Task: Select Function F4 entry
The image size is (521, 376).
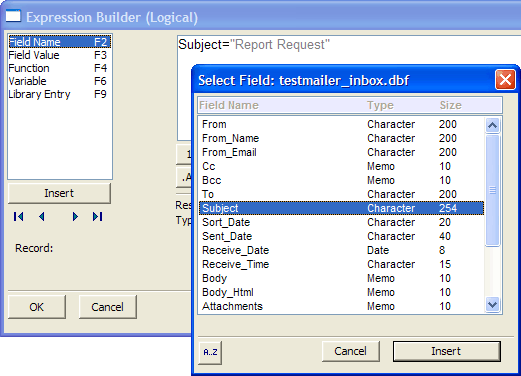Action: (60, 68)
